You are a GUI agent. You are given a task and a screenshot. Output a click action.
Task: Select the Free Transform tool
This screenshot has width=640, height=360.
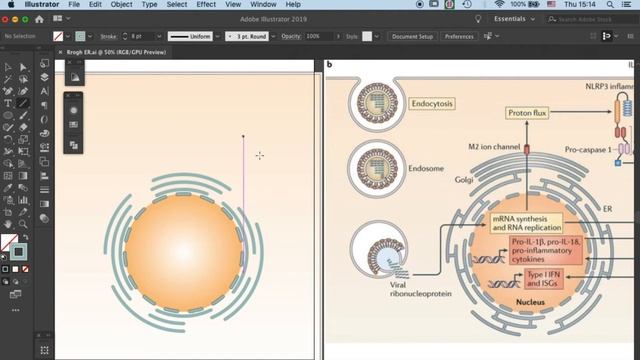tap(23, 152)
